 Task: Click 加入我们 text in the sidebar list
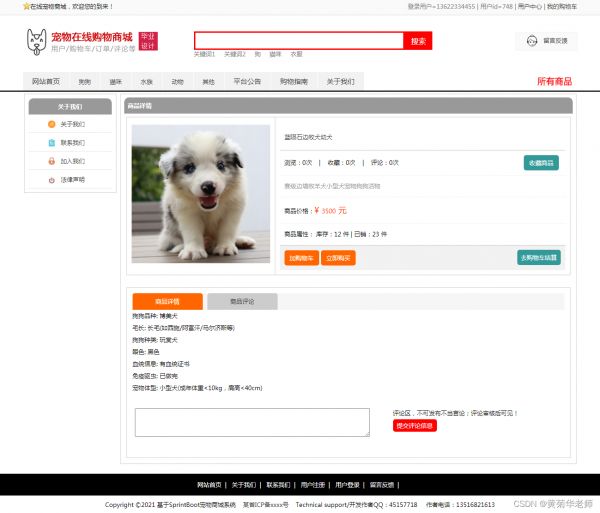pos(73,161)
